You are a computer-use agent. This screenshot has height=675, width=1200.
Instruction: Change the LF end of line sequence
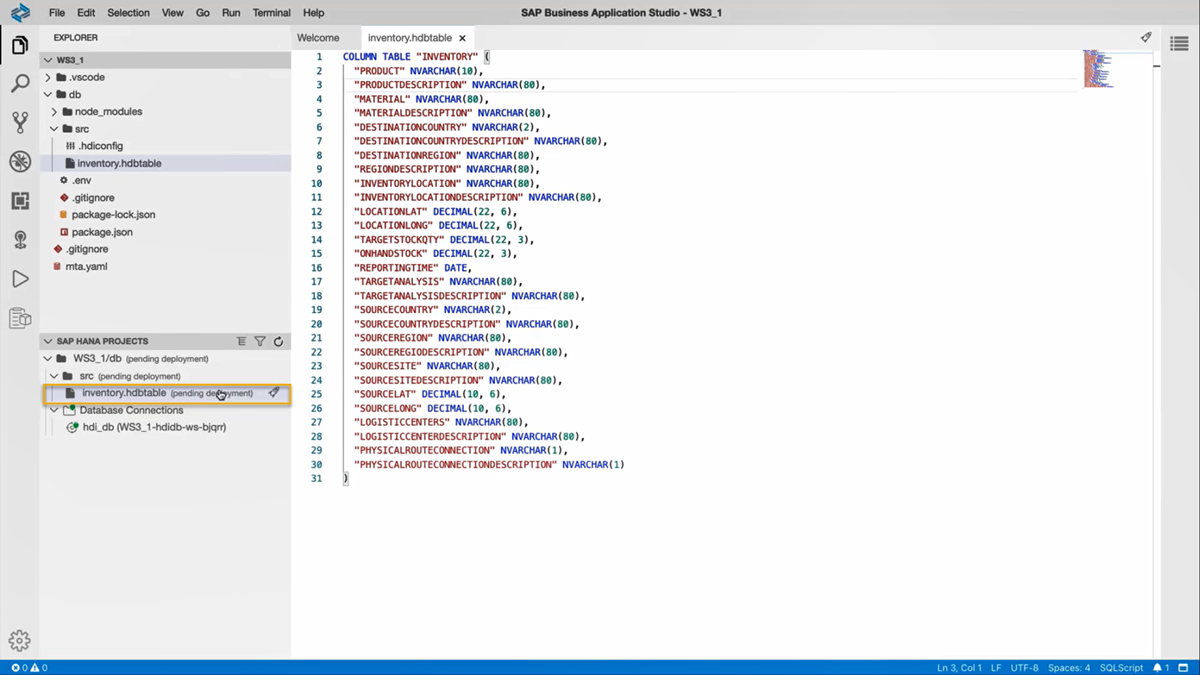coord(996,668)
